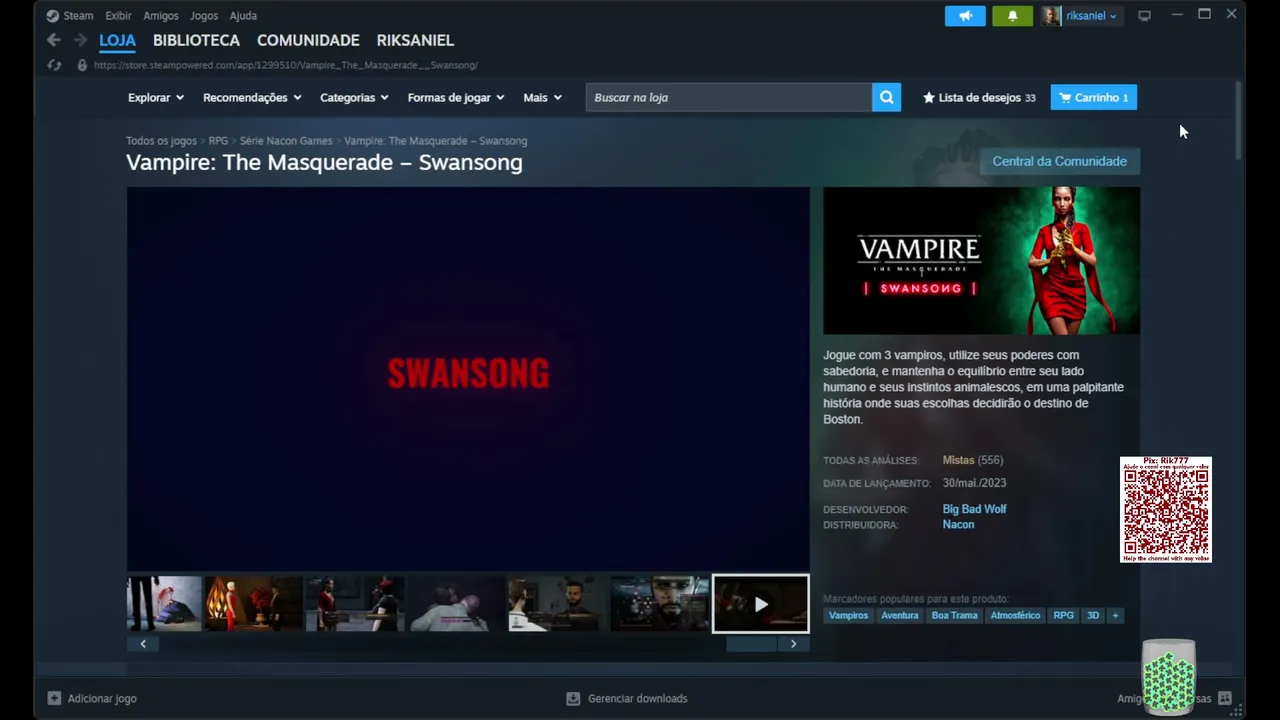The image size is (1280, 720).
Task: Open the Mistas reviews link
Action: coord(958,460)
